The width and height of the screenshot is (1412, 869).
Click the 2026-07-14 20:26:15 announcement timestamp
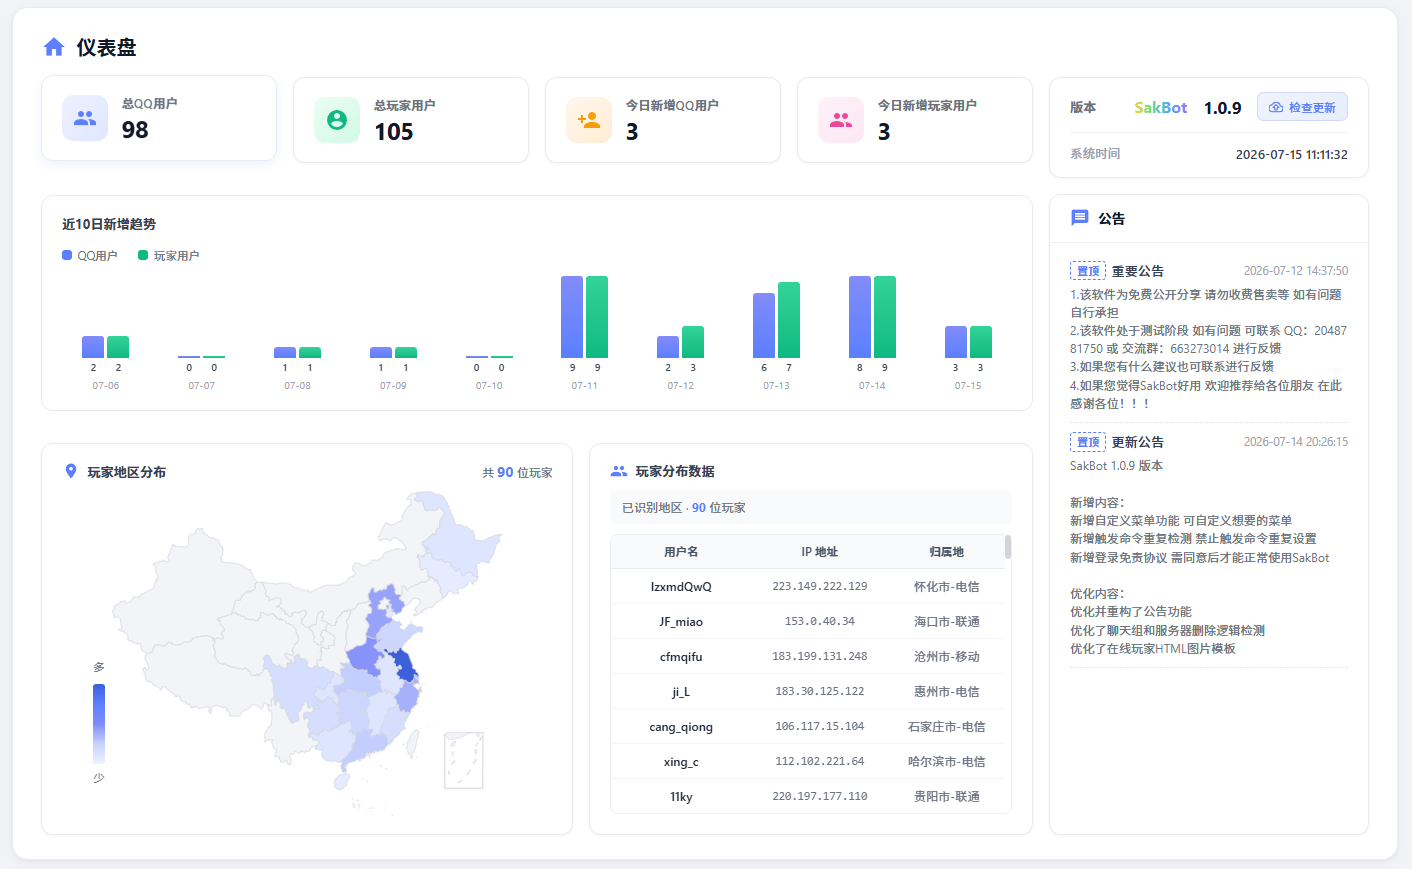click(1296, 442)
